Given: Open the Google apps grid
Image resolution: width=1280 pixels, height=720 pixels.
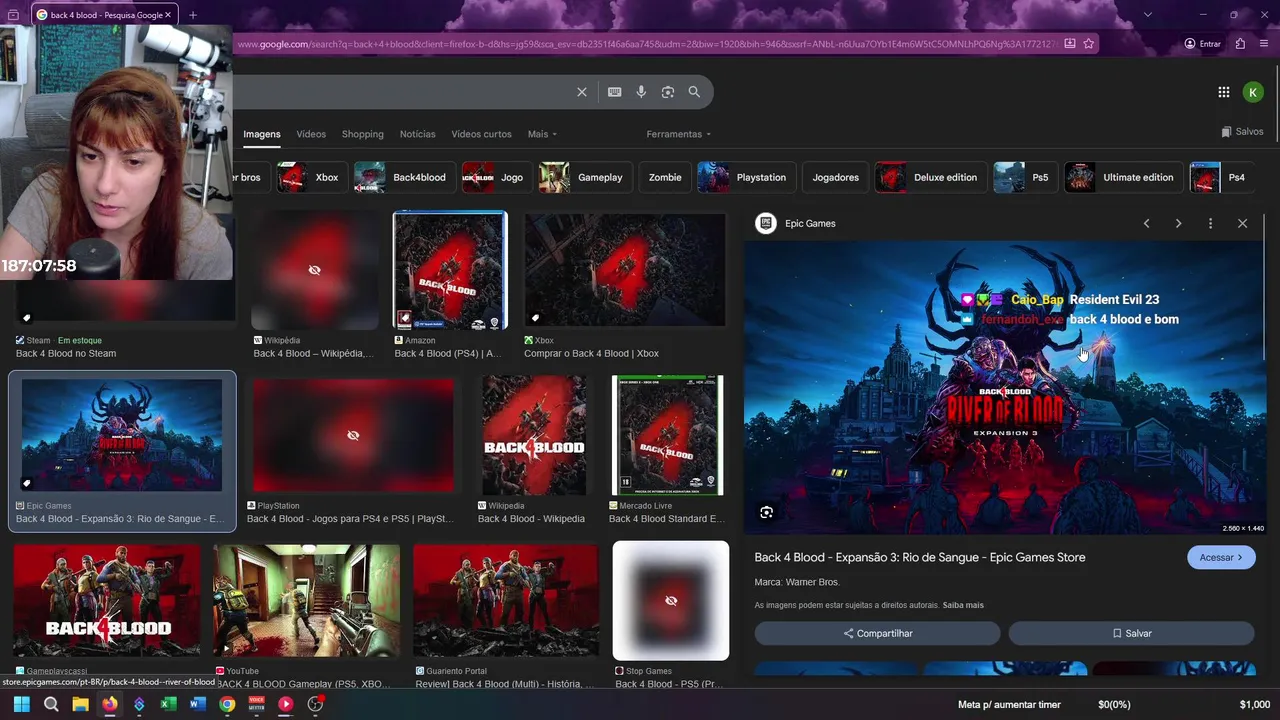Looking at the screenshot, I should pos(1224,92).
